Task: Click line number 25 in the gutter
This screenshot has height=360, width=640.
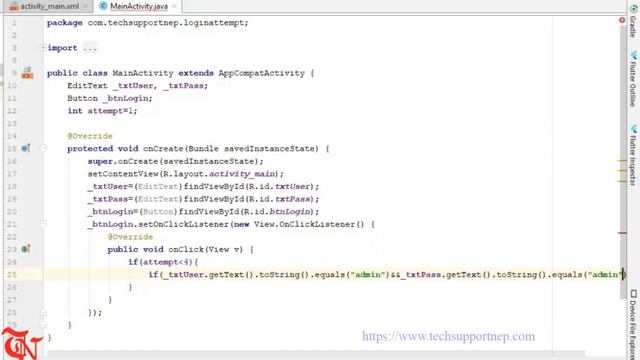Action: click(12, 275)
